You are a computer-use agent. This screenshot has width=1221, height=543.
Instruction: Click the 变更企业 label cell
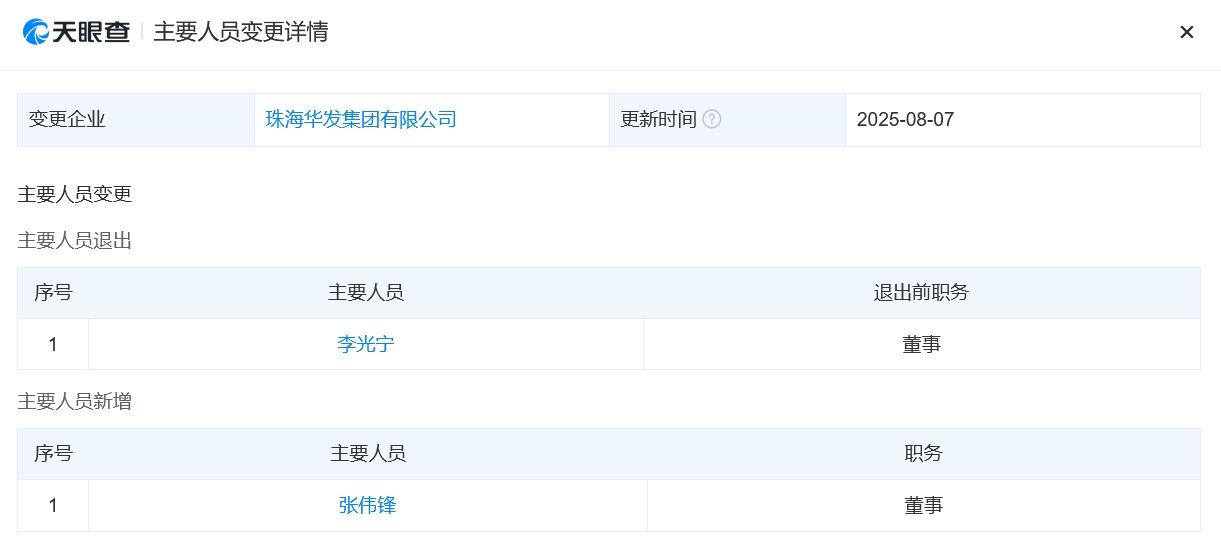(x=136, y=120)
